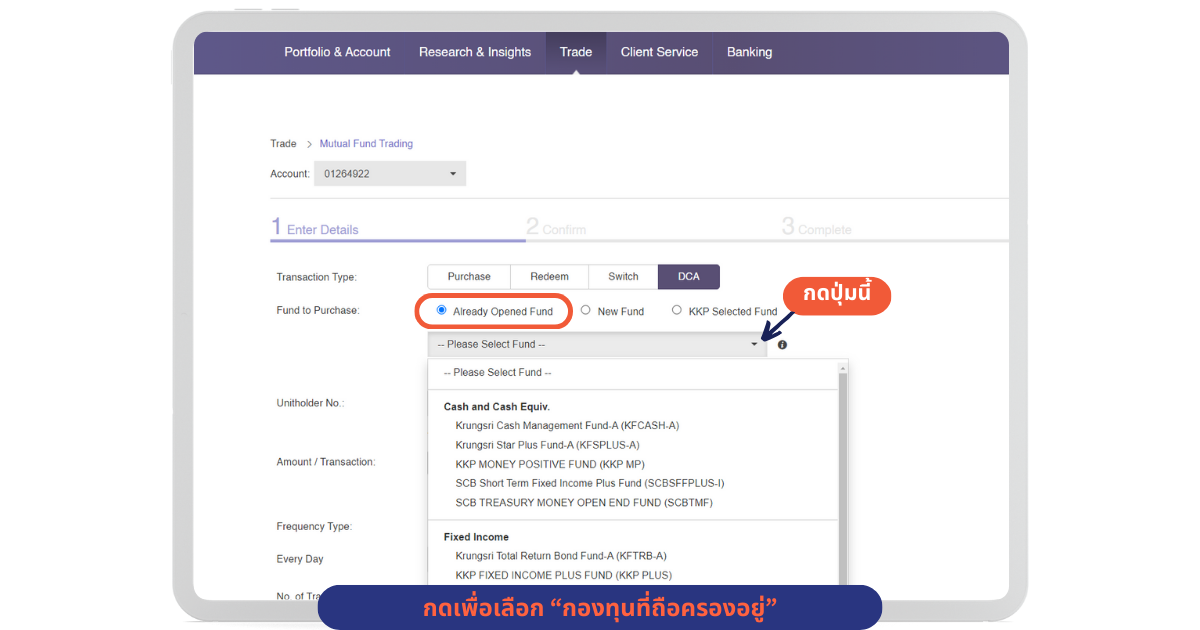The width and height of the screenshot is (1200, 630).
Task: Open the Research & Insights menu
Action: coord(475,52)
